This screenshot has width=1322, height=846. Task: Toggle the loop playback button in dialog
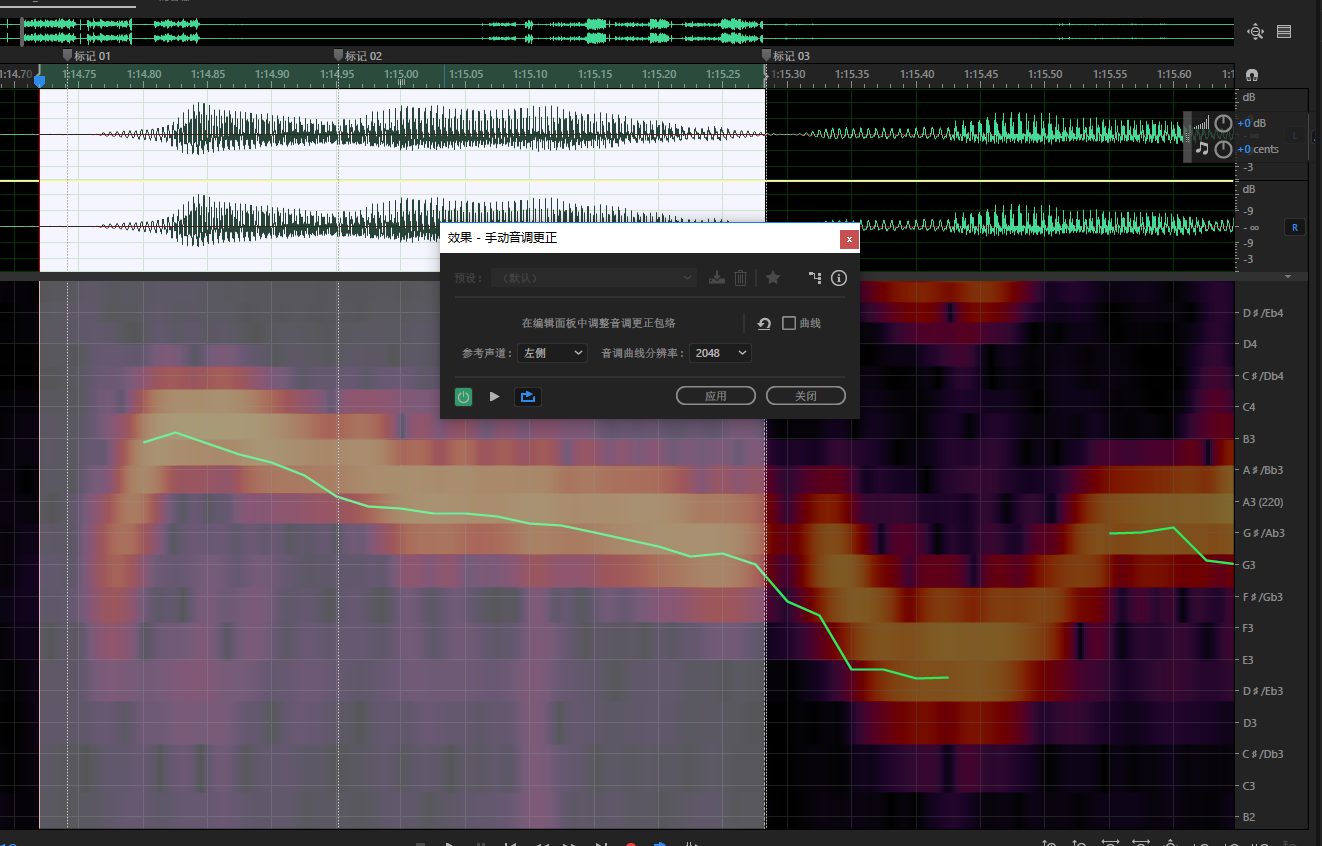[528, 397]
